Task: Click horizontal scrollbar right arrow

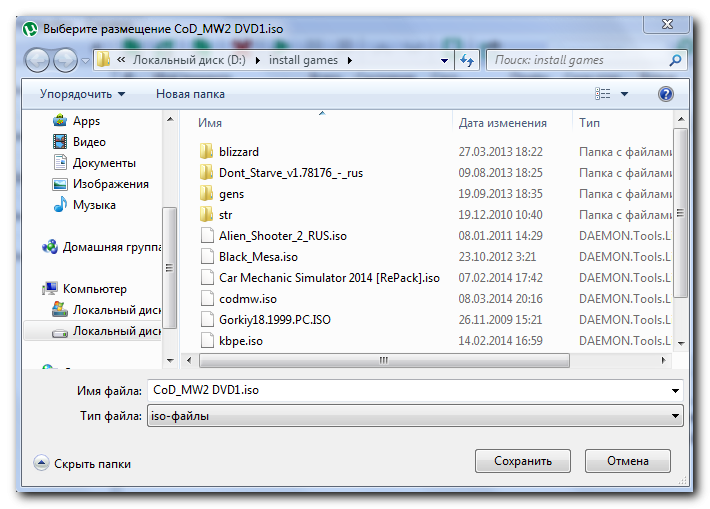Action: click(664, 360)
